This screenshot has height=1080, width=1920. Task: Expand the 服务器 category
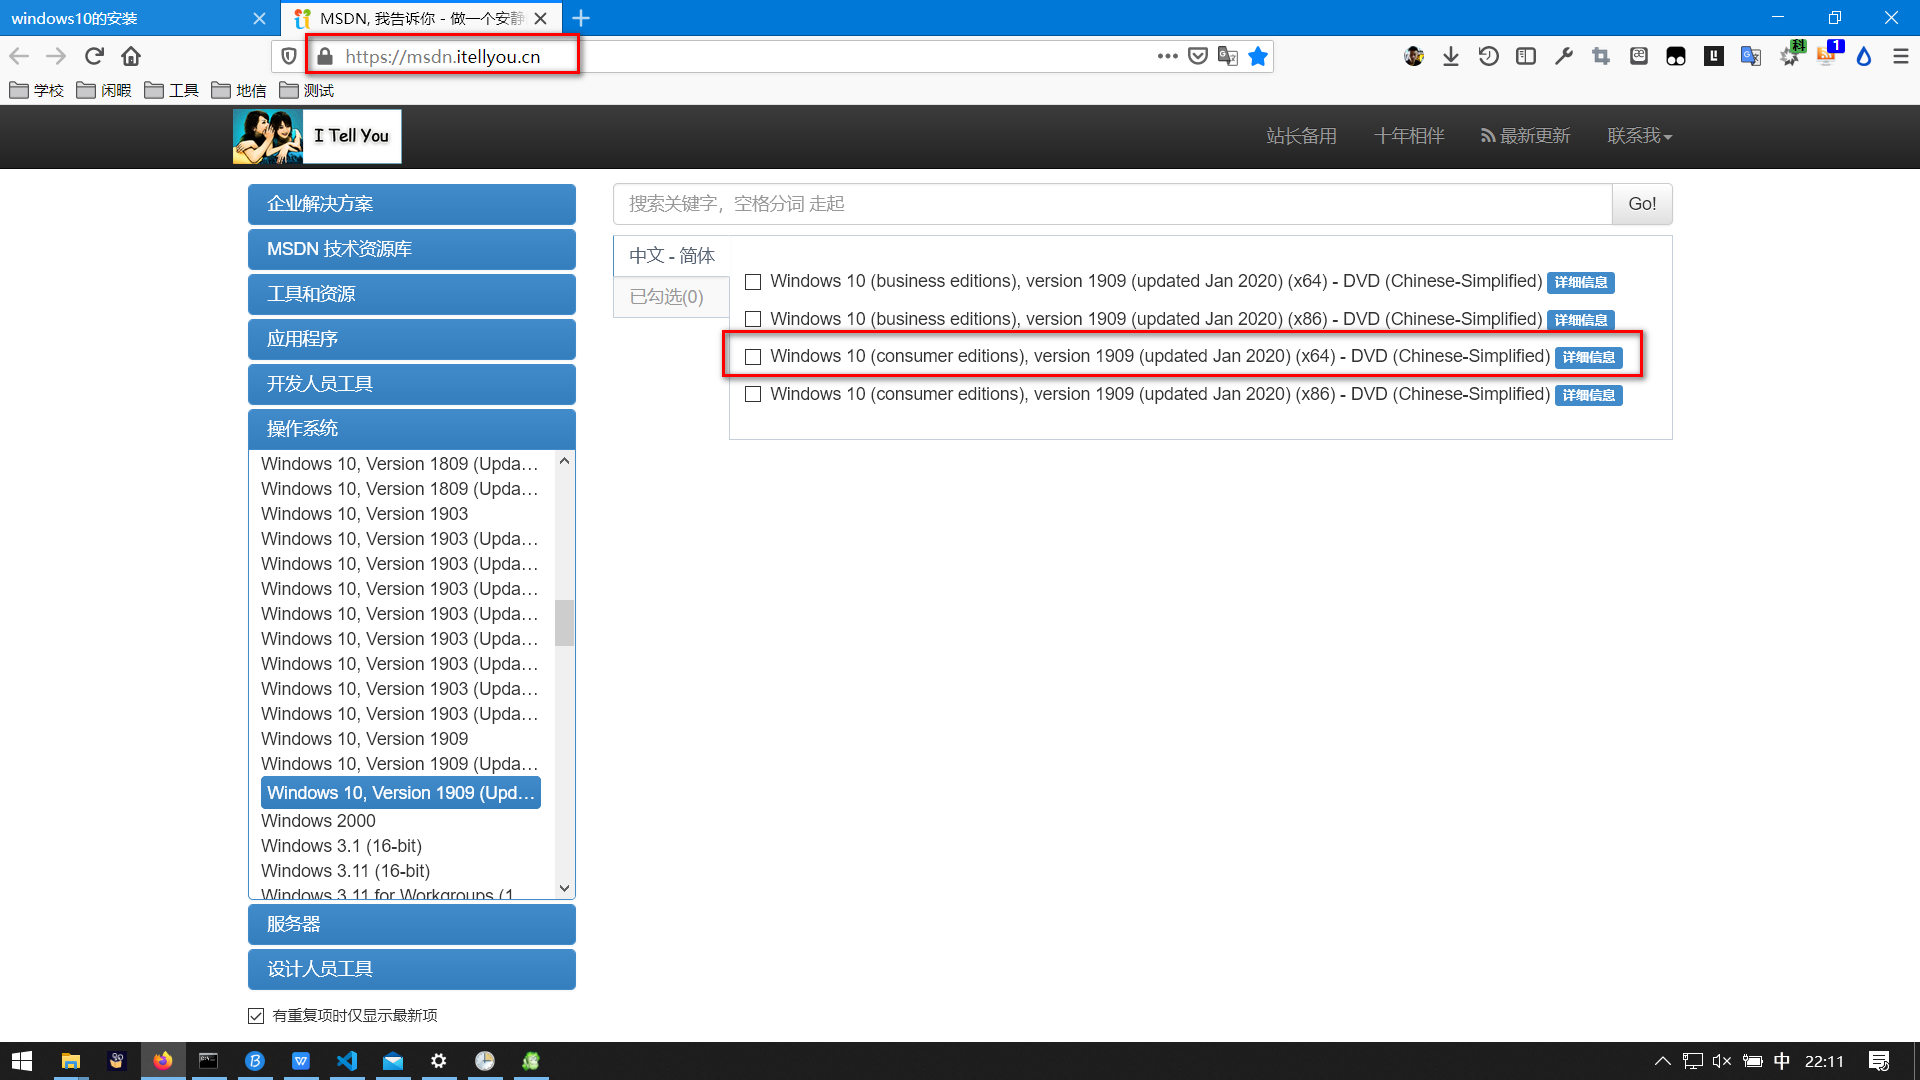(412, 924)
